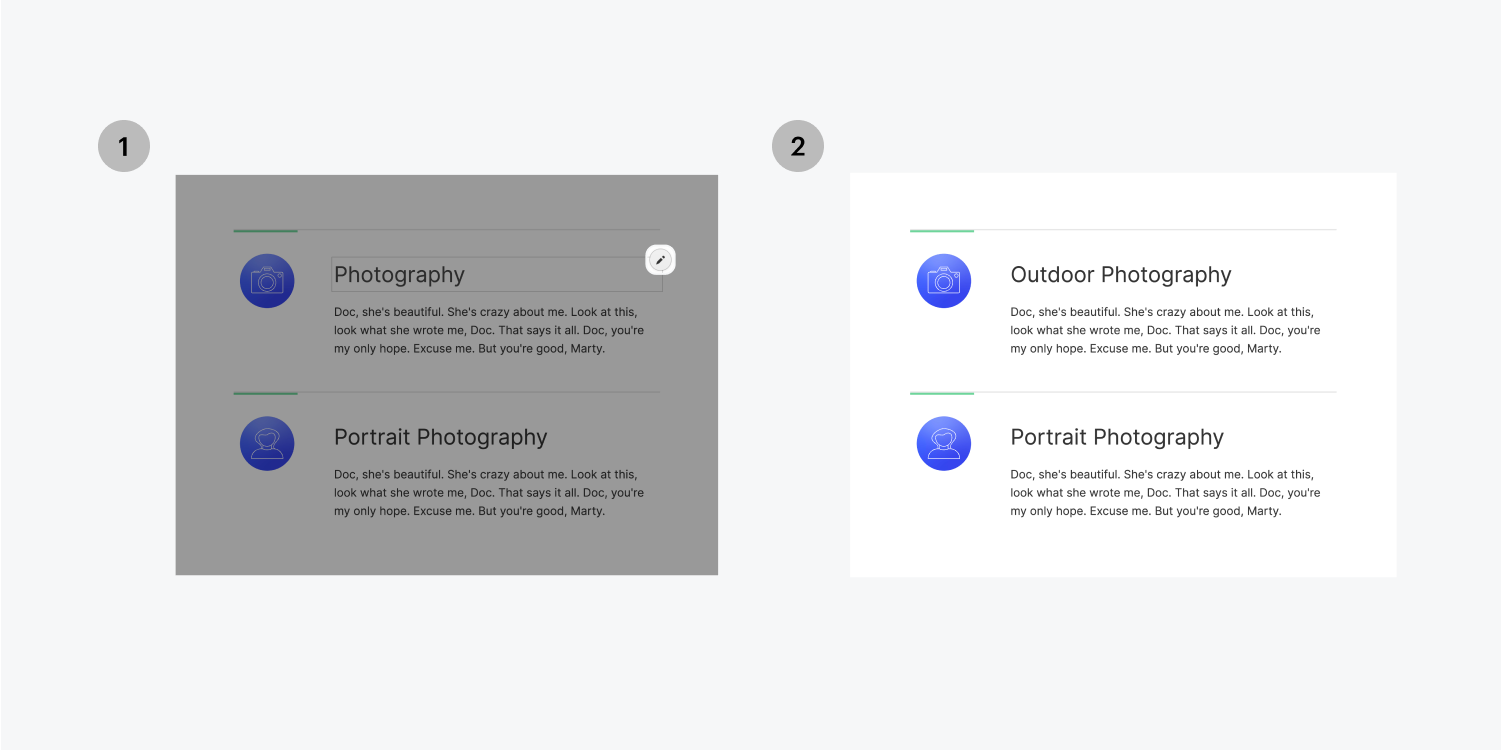The image size is (1501, 751).
Task: Click the description paragraph under Portrait Photography in panel 1
Action: point(489,492)
